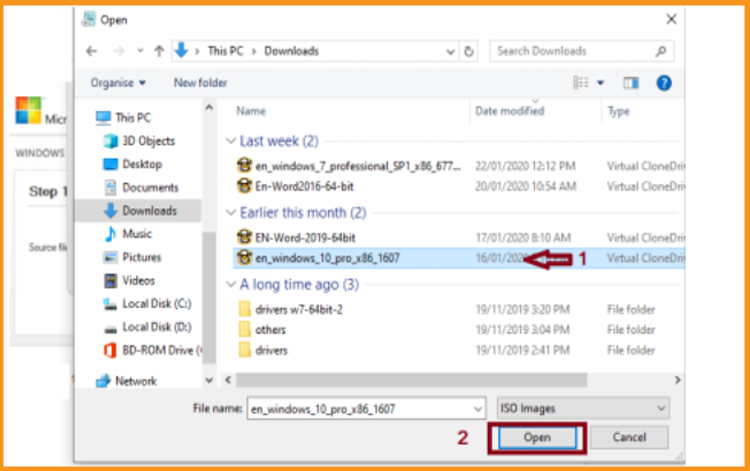Viewport: 750px width, 471px height.
Task: Expand the address bar history dropdown
Action: pyautogui.click(x=450, y=52)
